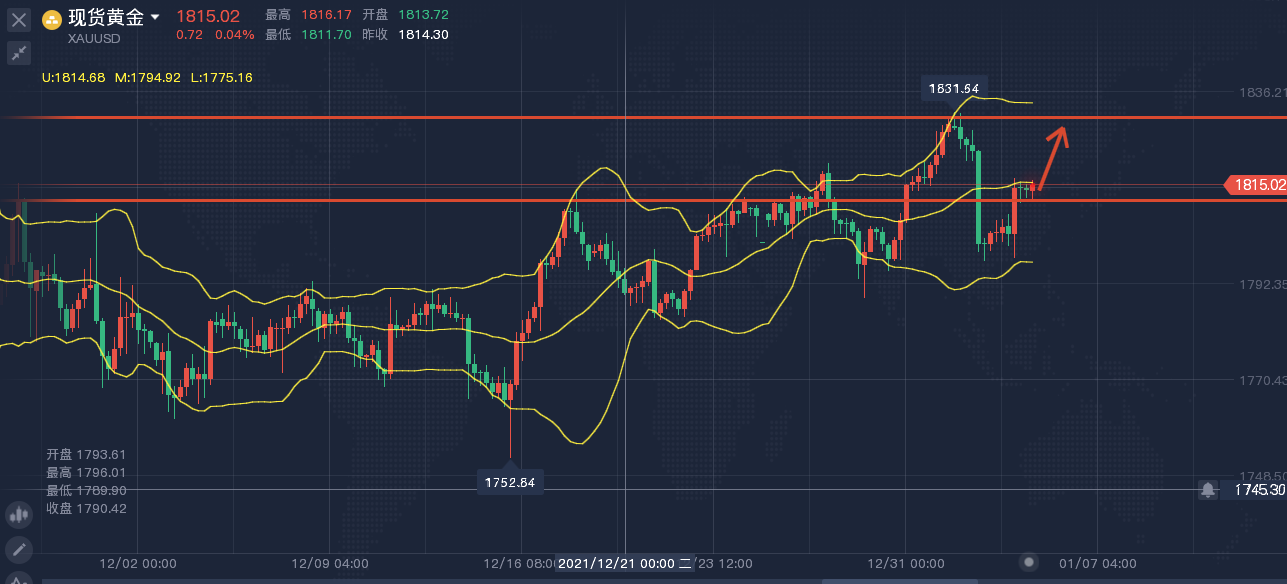Click the L:1775.16 lower band value
Image resolution: width=1287 pixels, height=584 pixels.
(x=221, y=77)
